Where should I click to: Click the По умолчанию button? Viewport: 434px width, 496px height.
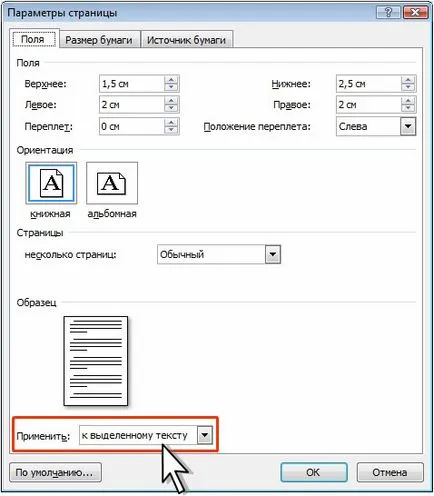coord(55,472)
